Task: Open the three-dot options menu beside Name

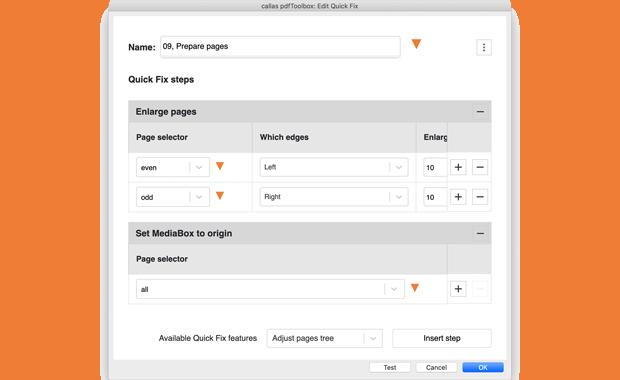Action: point(484,47)
